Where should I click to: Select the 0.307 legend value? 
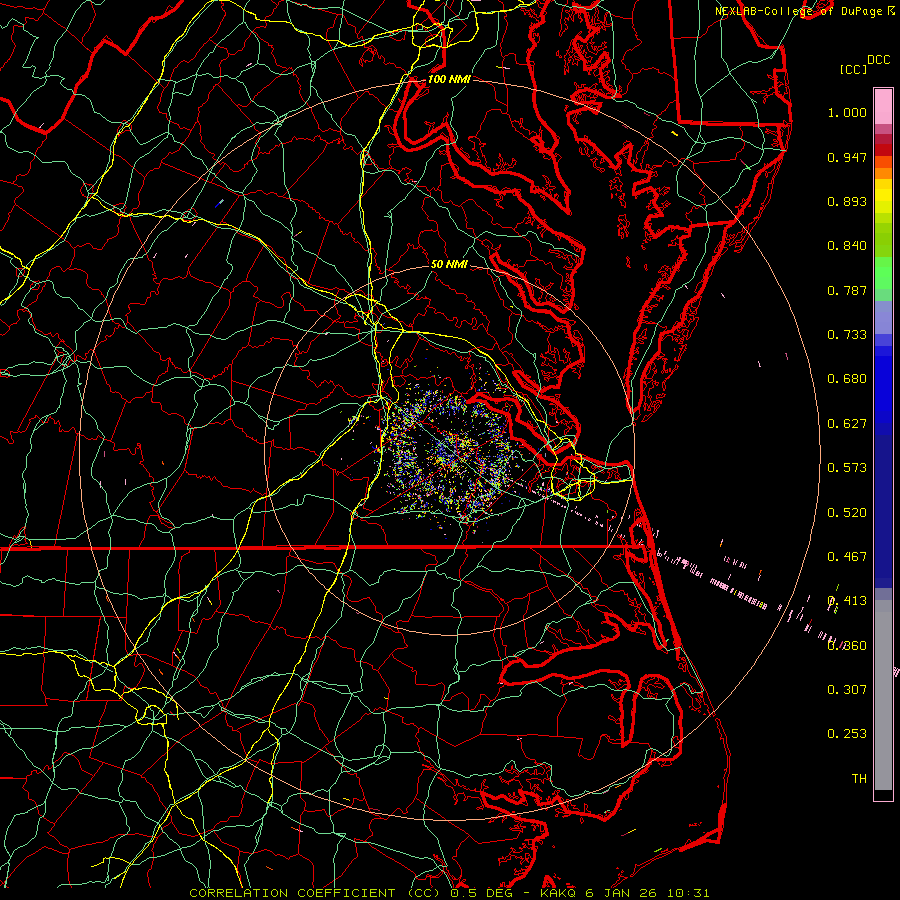point(847,690)
